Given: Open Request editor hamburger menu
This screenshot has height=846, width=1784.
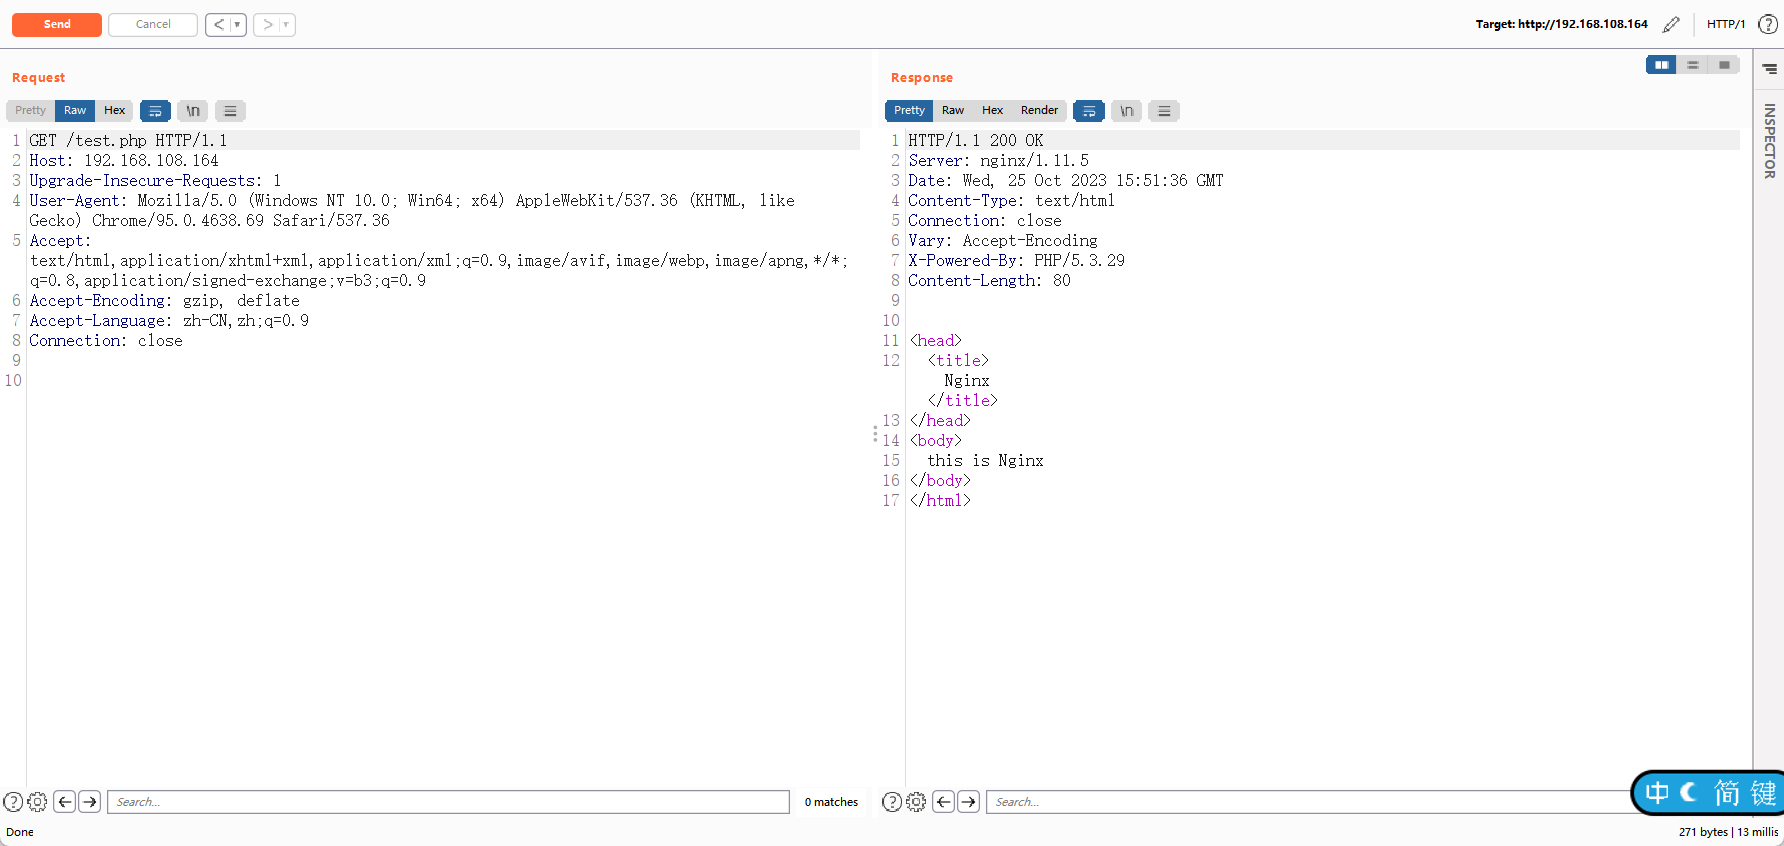Looking at the screenshot, I should tap(230, 111).
